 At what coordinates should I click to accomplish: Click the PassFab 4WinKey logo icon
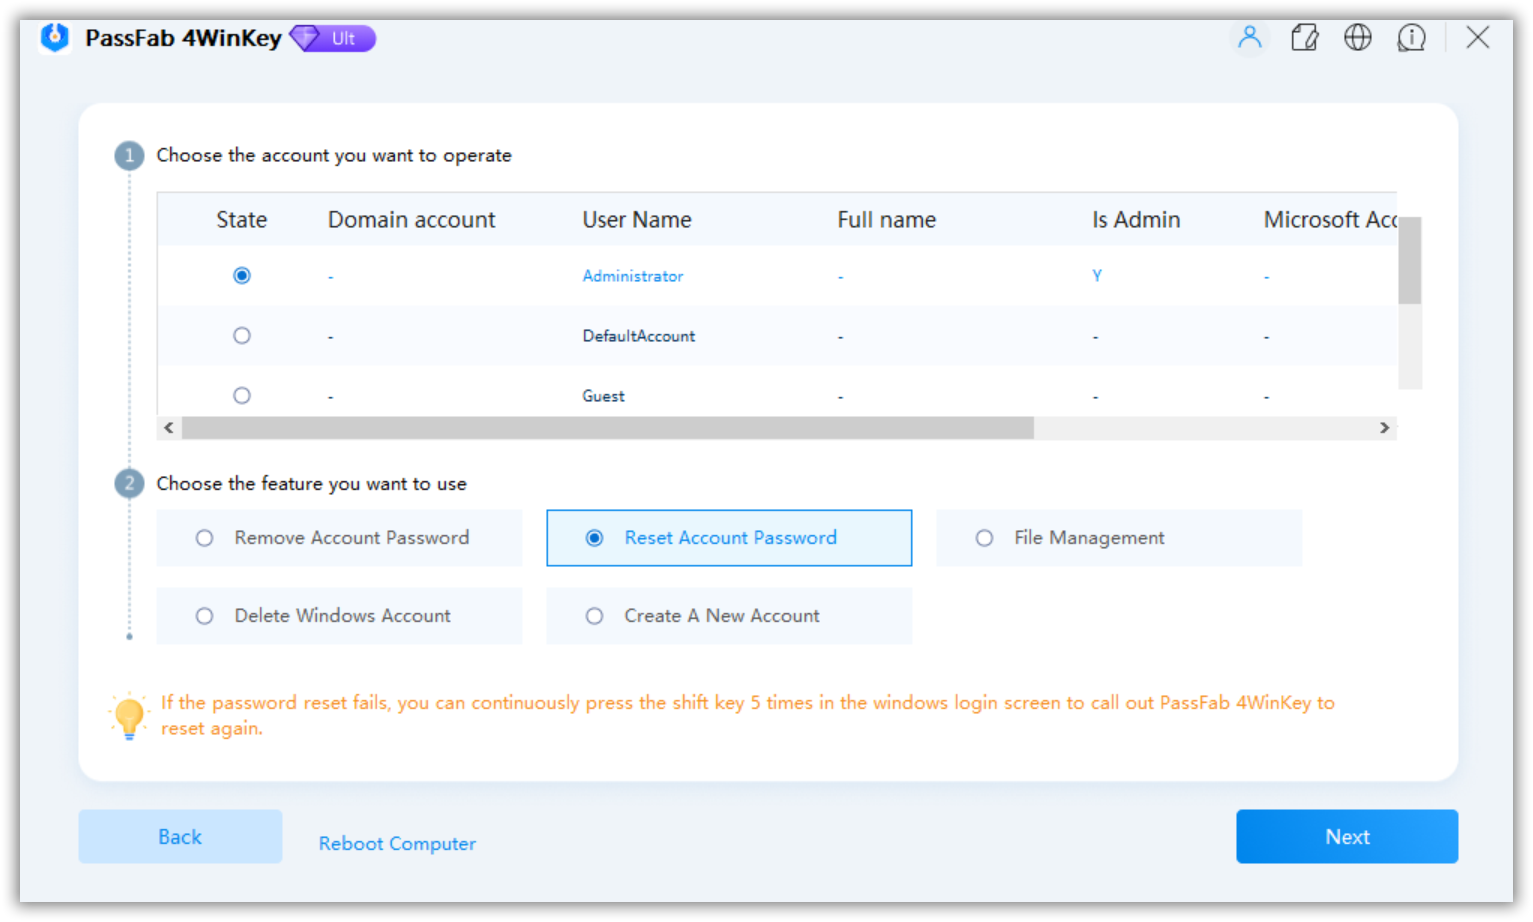pyautogui.click(x=55, y=37)
